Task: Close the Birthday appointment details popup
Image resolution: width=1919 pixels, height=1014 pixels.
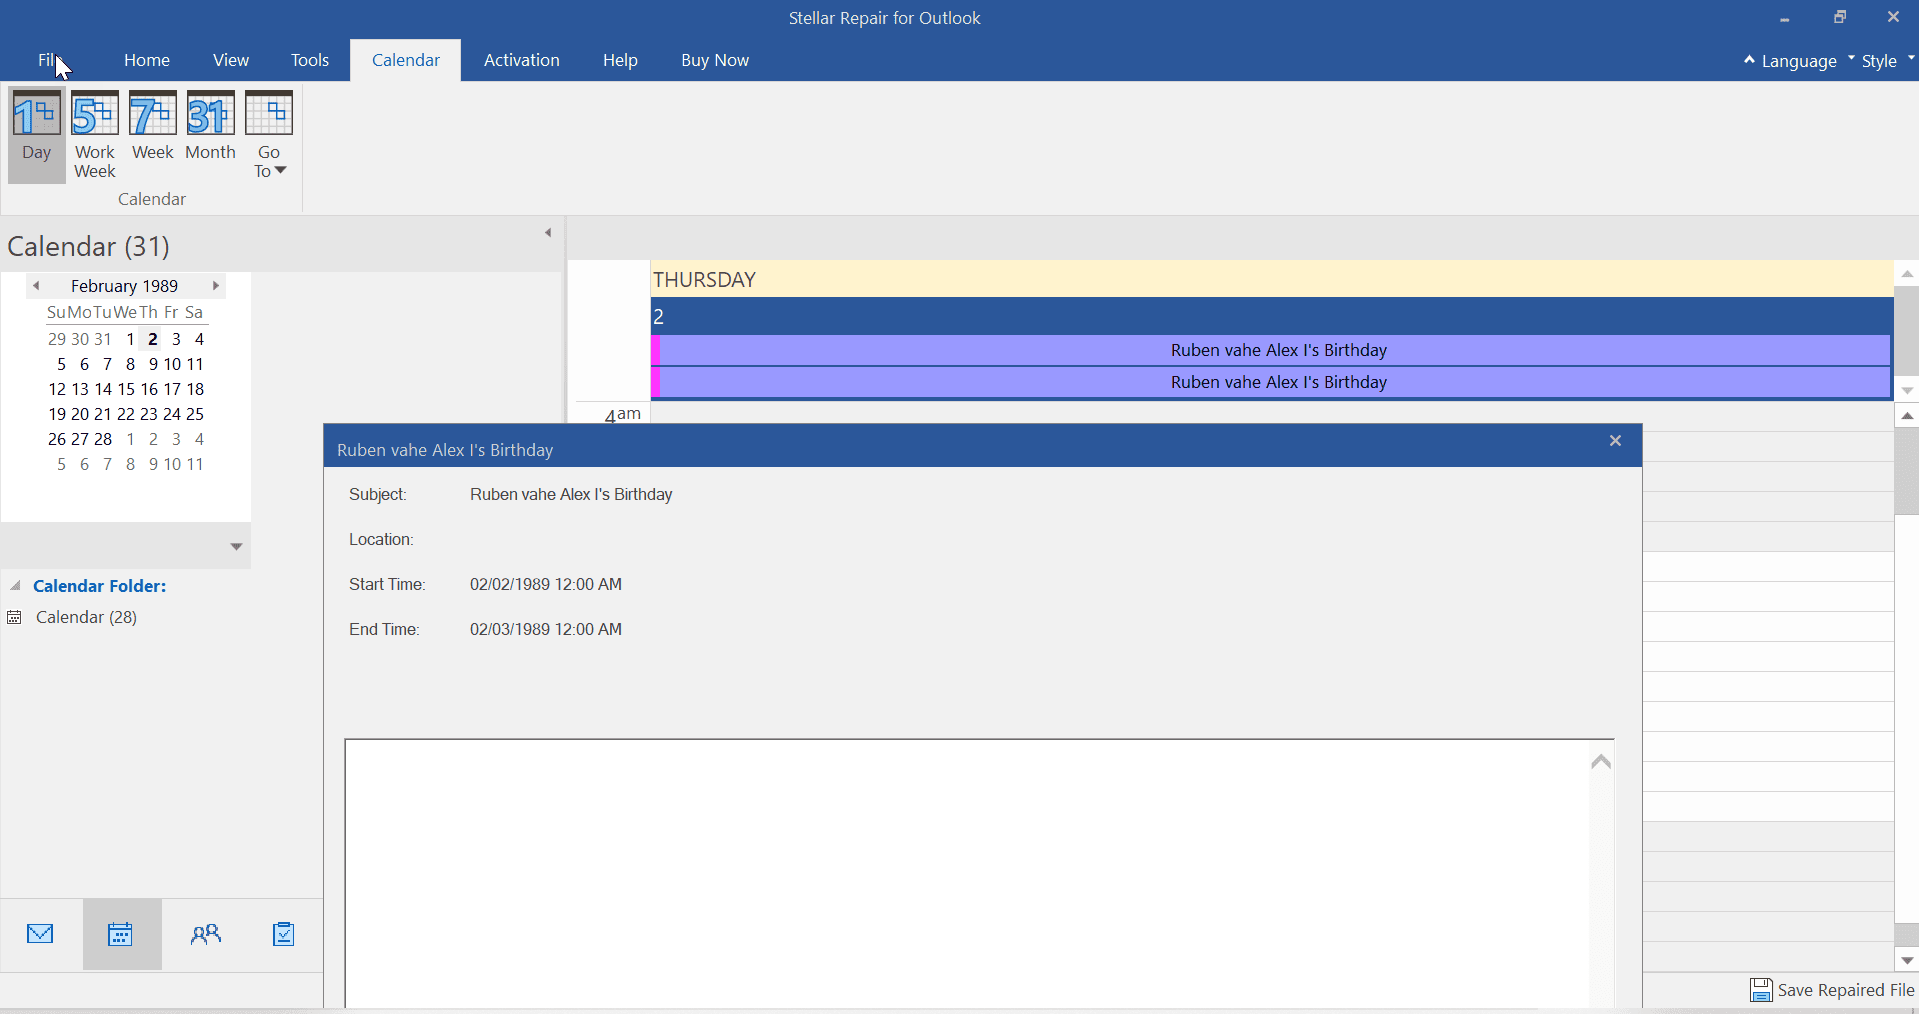Action: (1614, 441)
